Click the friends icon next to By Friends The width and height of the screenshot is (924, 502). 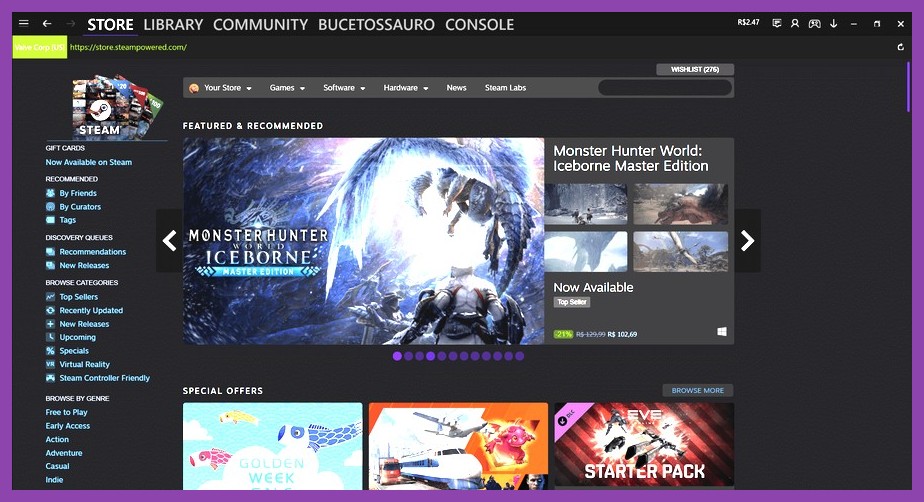point(51,193)
